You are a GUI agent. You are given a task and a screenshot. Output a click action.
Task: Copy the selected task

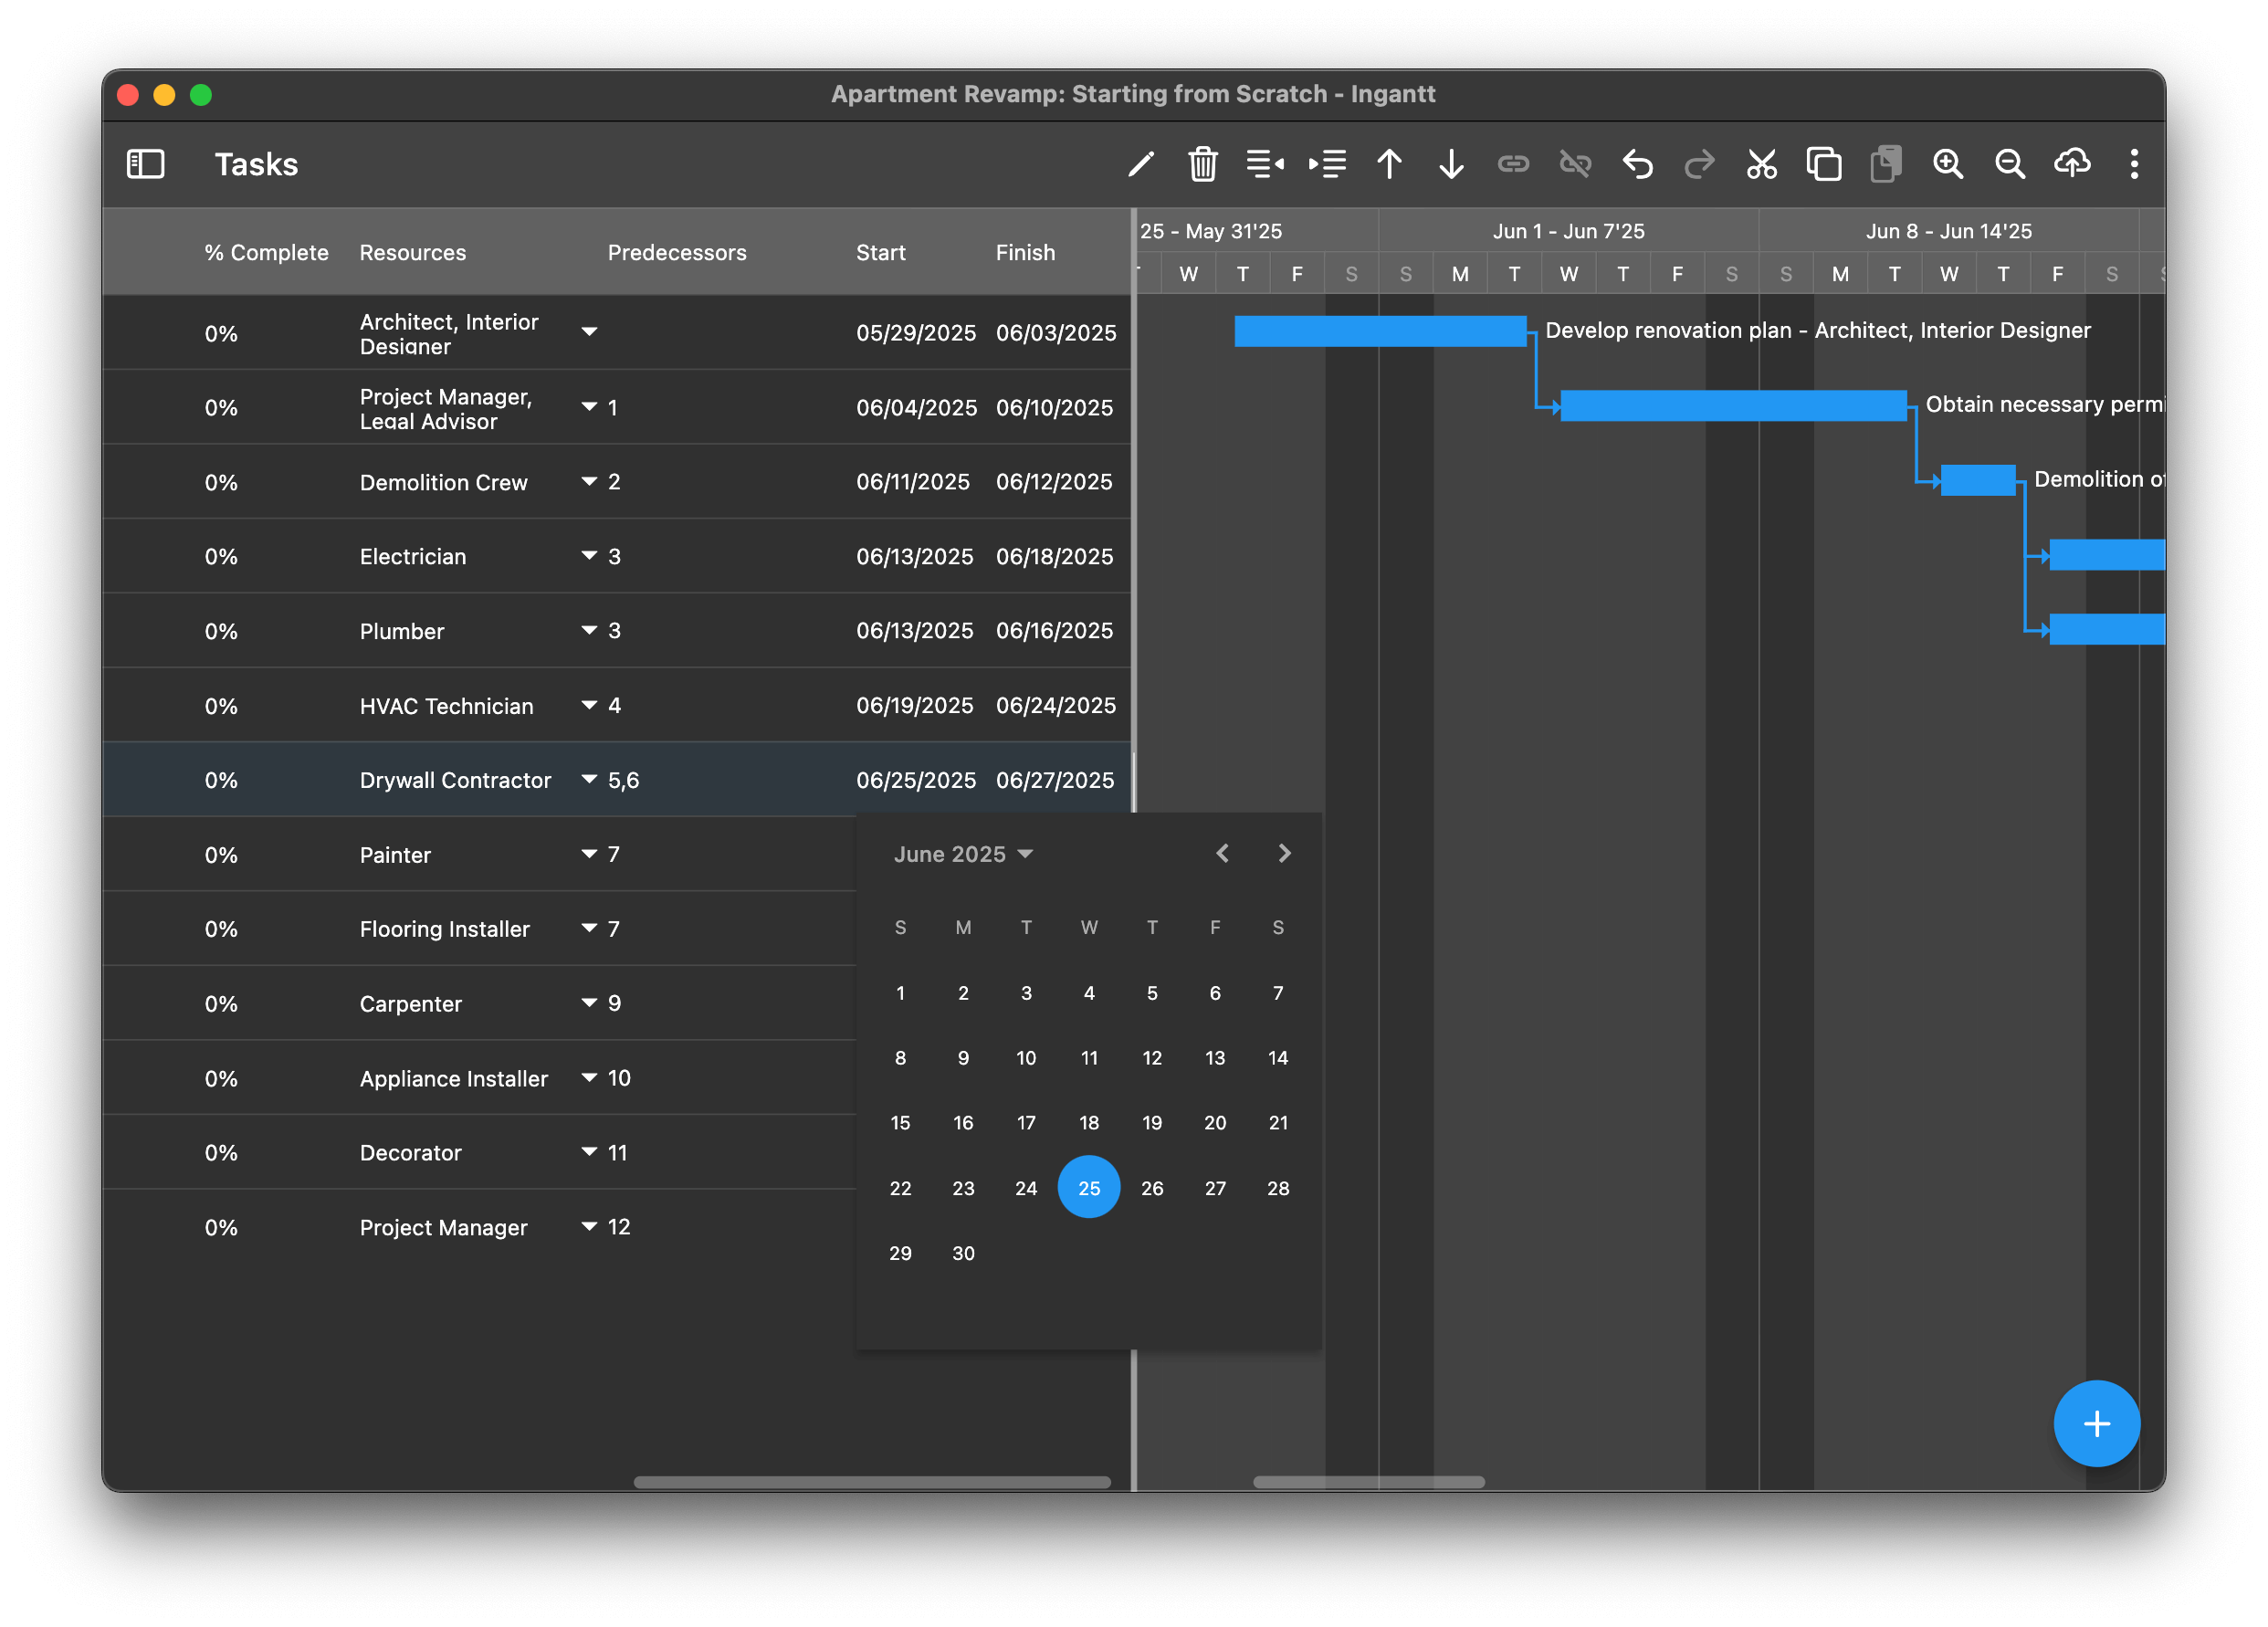point(1824,164)
